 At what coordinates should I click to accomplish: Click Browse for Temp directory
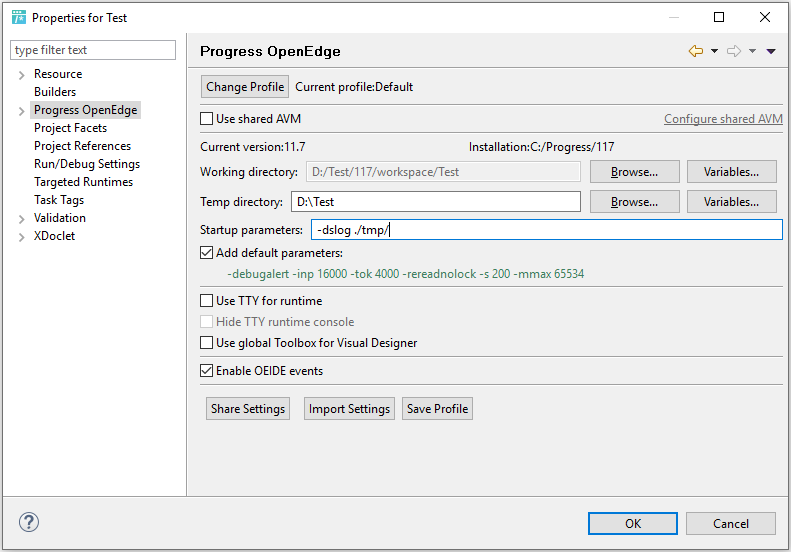pos(635,202)
